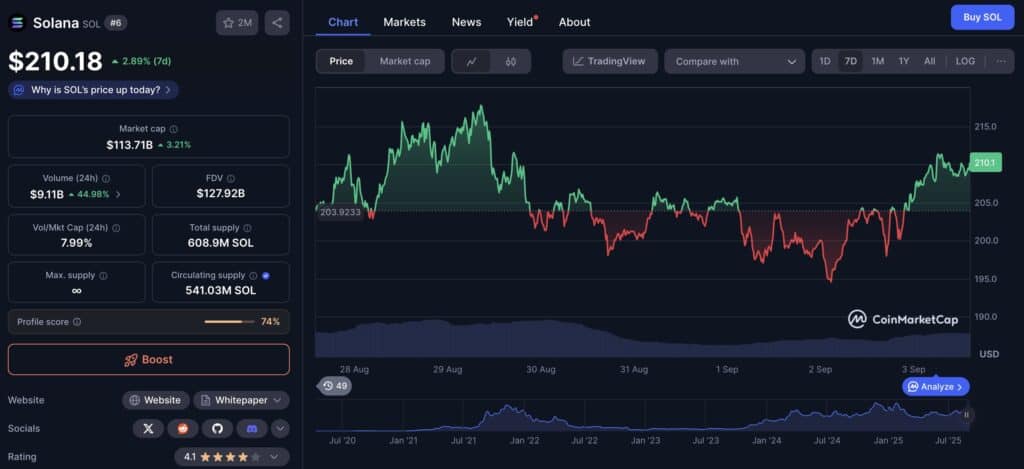Open the Chart tab
The width and height of the screenshot is (1024, 469).
click(x=343, y=22)
